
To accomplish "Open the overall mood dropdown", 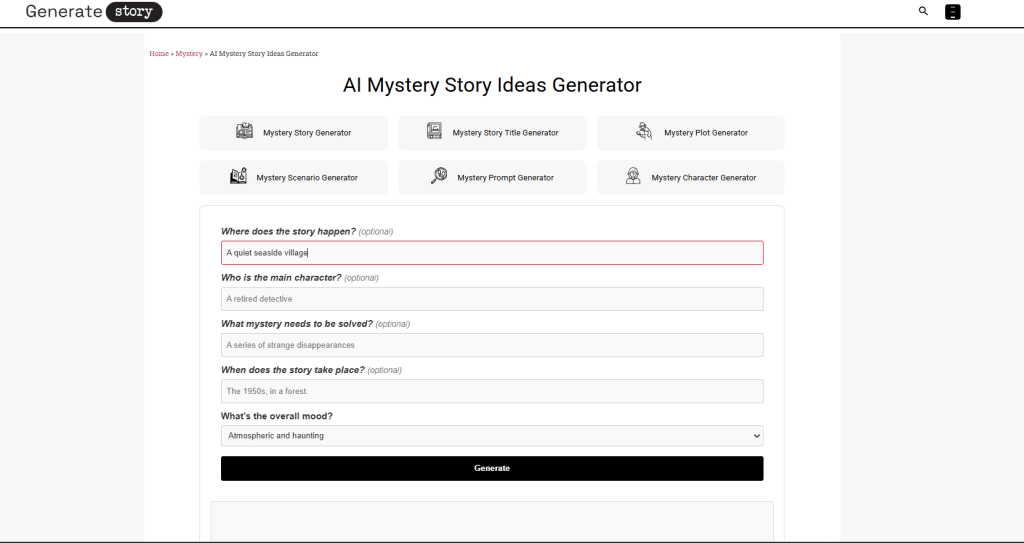I will tap(491, 436).
